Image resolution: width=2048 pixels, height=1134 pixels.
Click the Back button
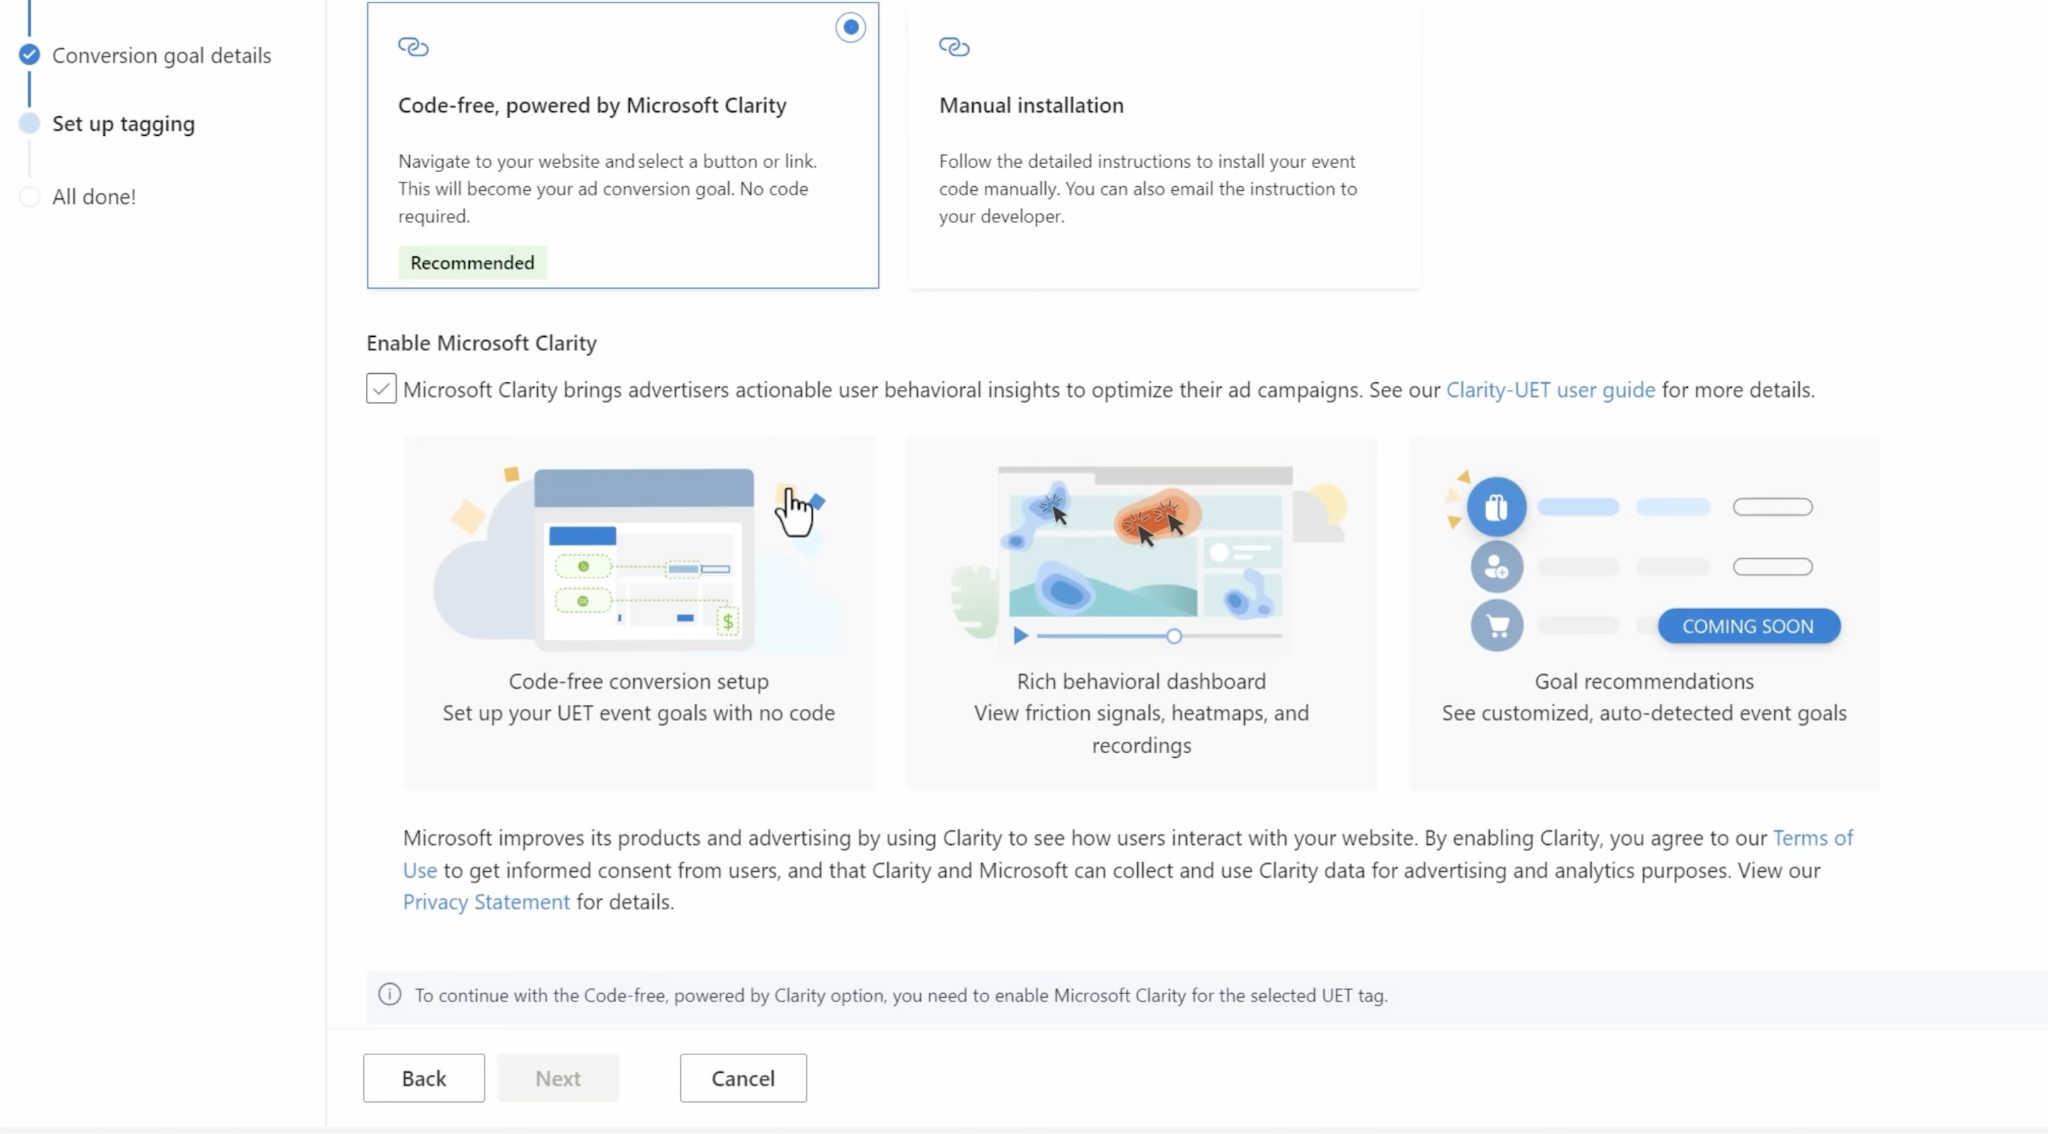(424, 1078)
